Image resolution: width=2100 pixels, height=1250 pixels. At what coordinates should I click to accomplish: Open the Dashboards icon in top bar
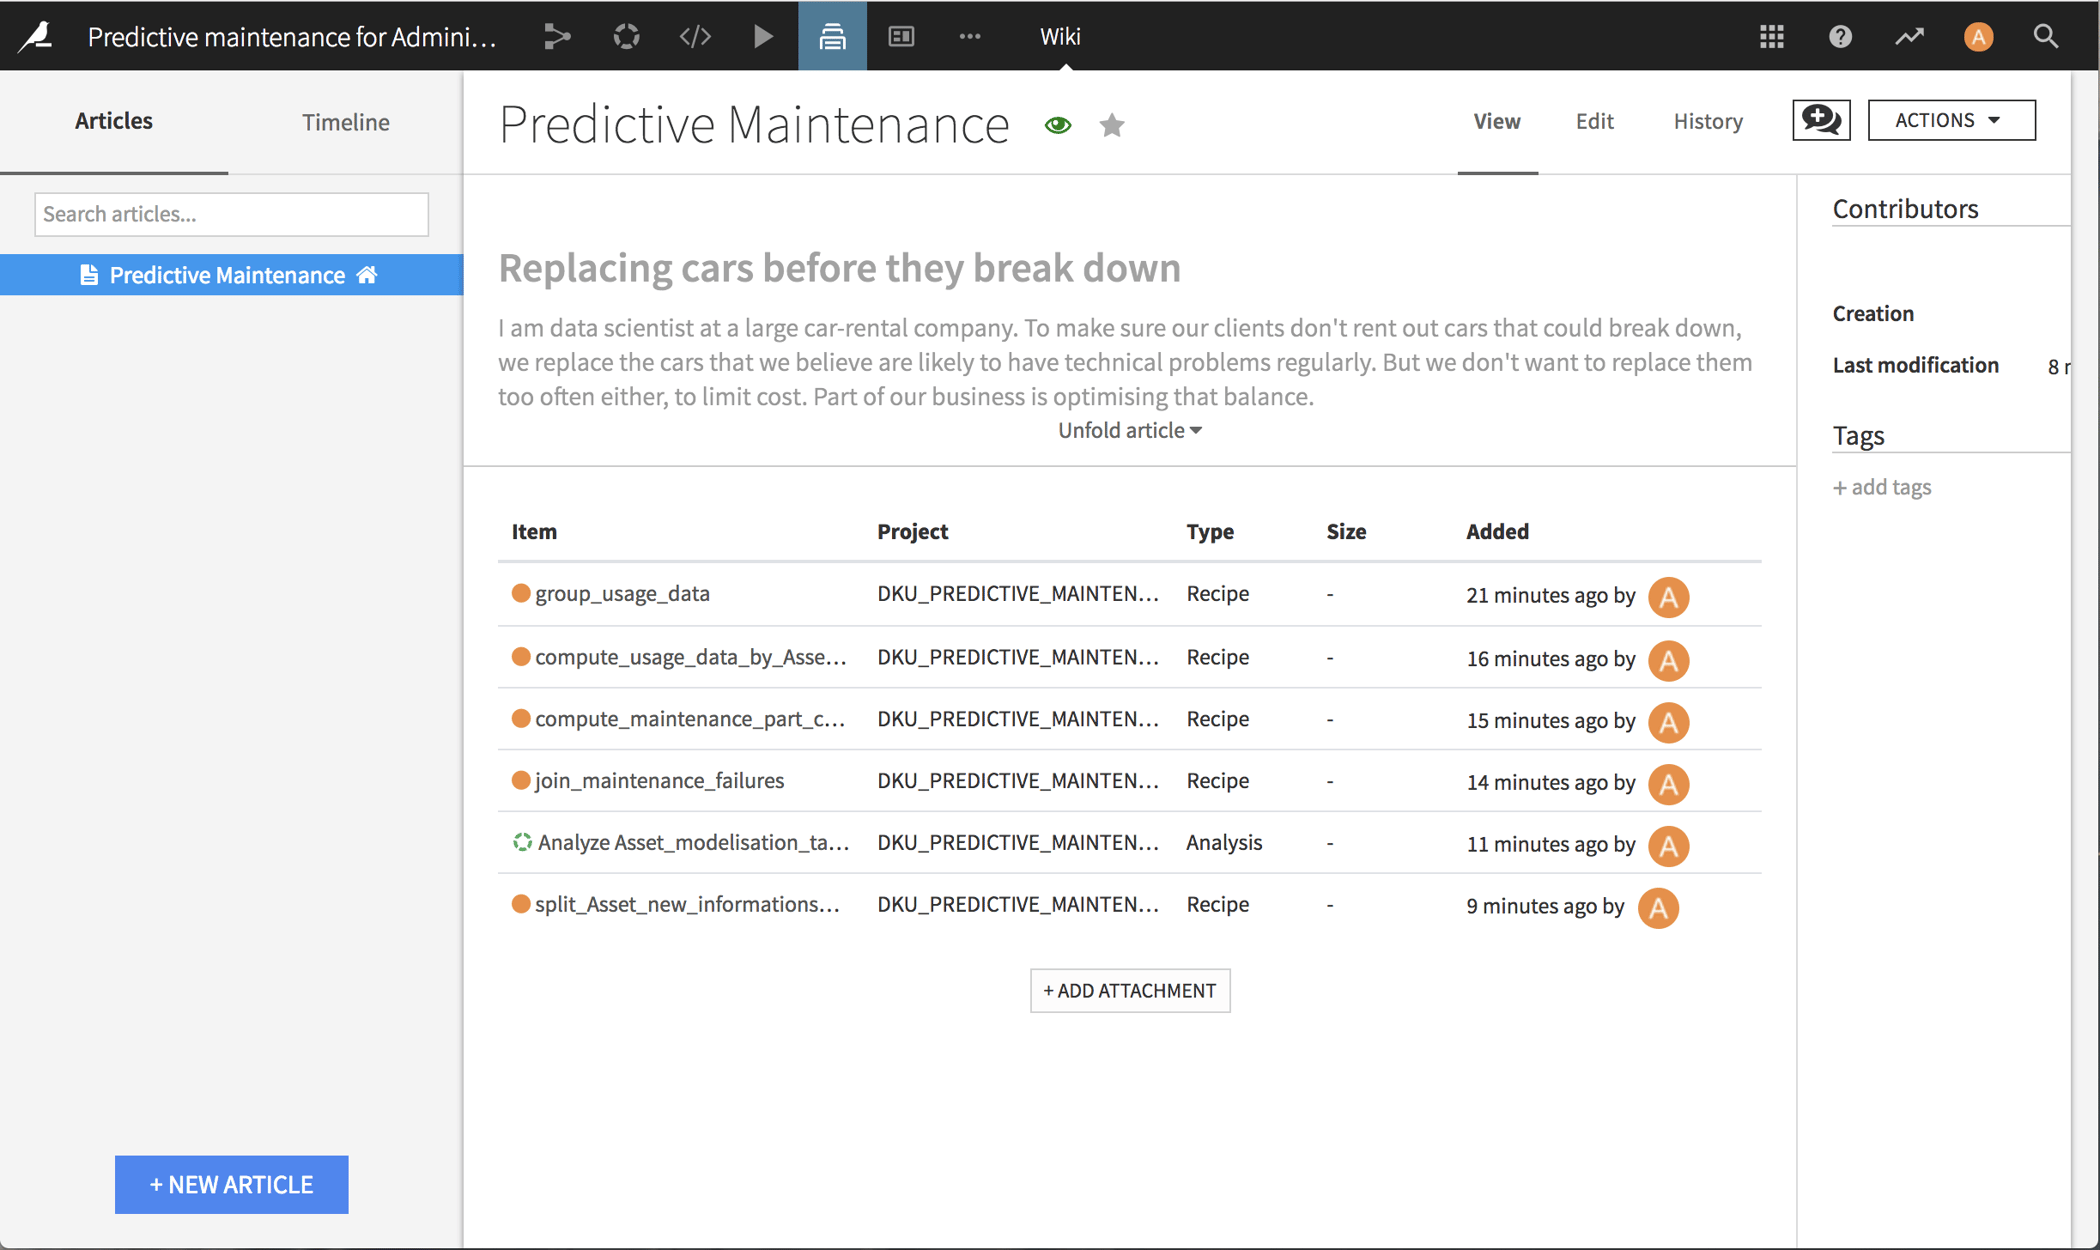[x=901, y=37]
